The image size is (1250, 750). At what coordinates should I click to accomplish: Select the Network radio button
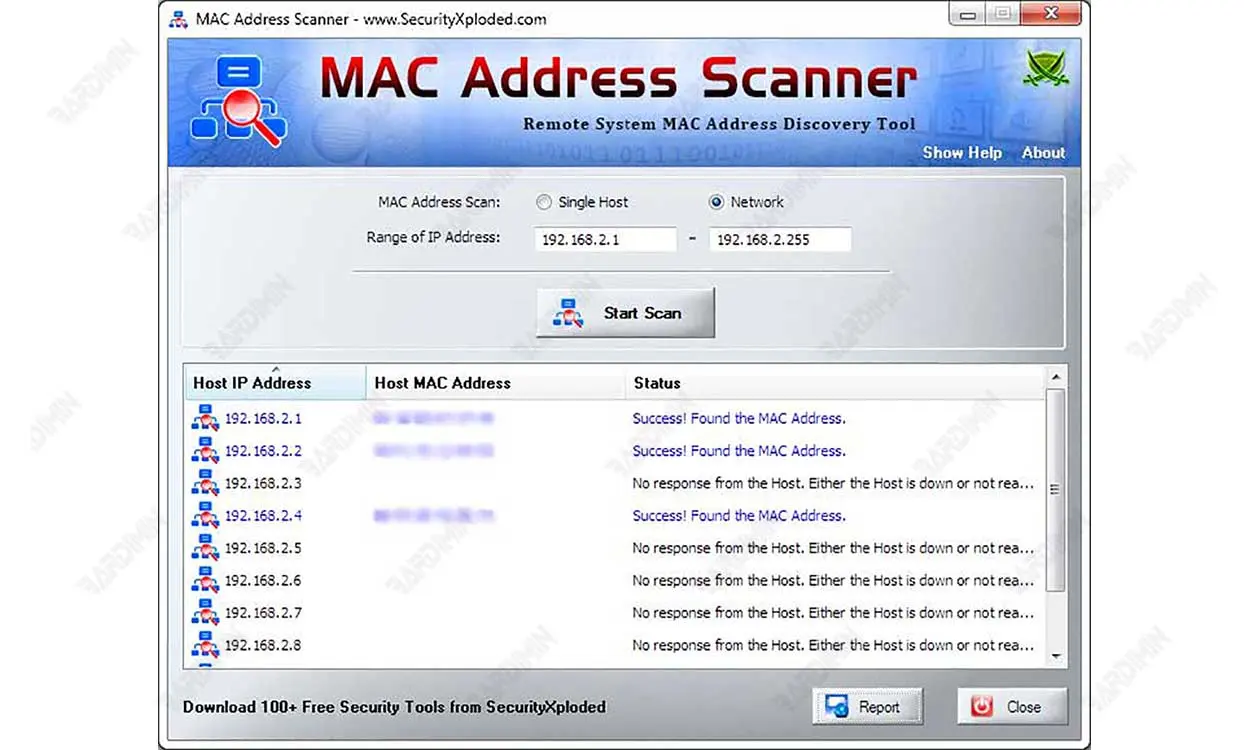pyautogui.click(x=716, y=202)
